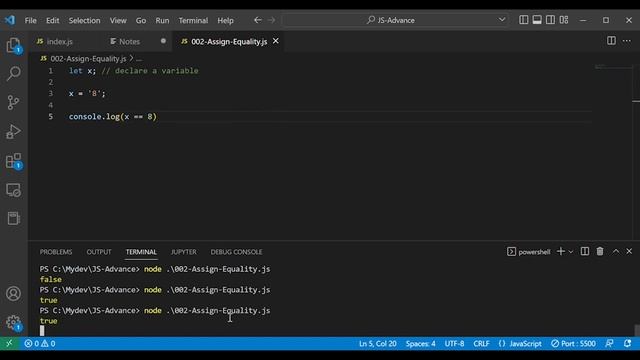Click code line 5 console.log
This screenshot has width=640, height=360.
(x=113, y=117)
